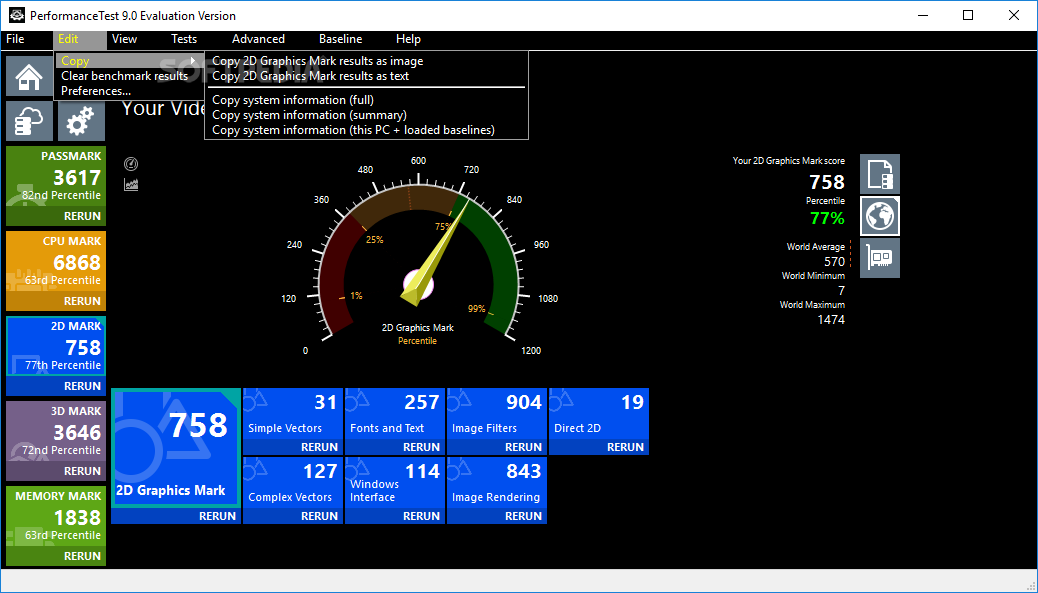This screenshot has width=1038, height=593.
Task: Select the large 2D Graphics Mark tile
Action: pos(176,448)
